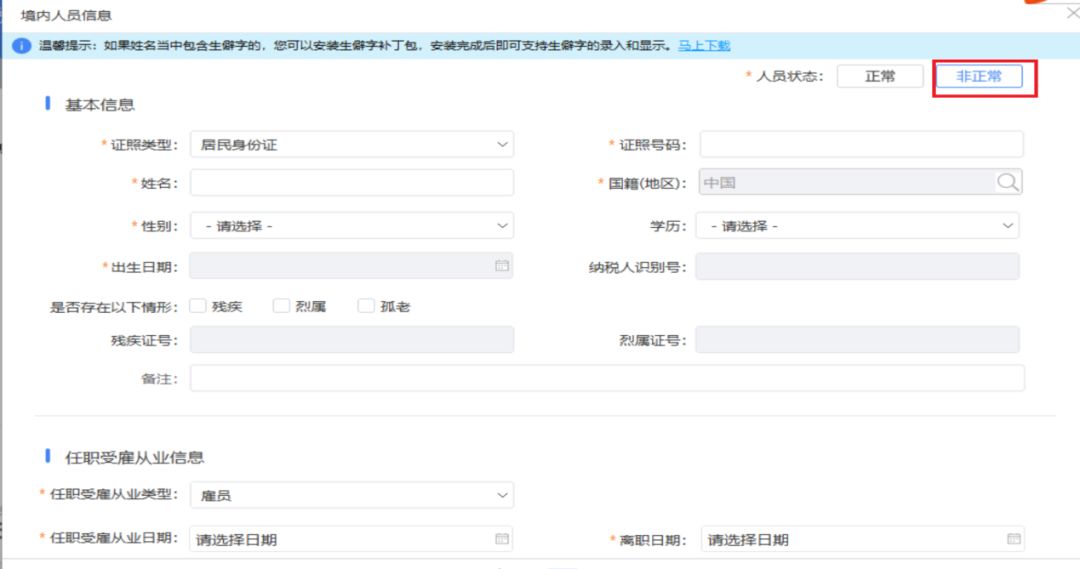The width and height of the screenshot is (1080, 569).
Task: Open the 任职受雇从业类型 dropdown
Action: click(x=352, y=495)
